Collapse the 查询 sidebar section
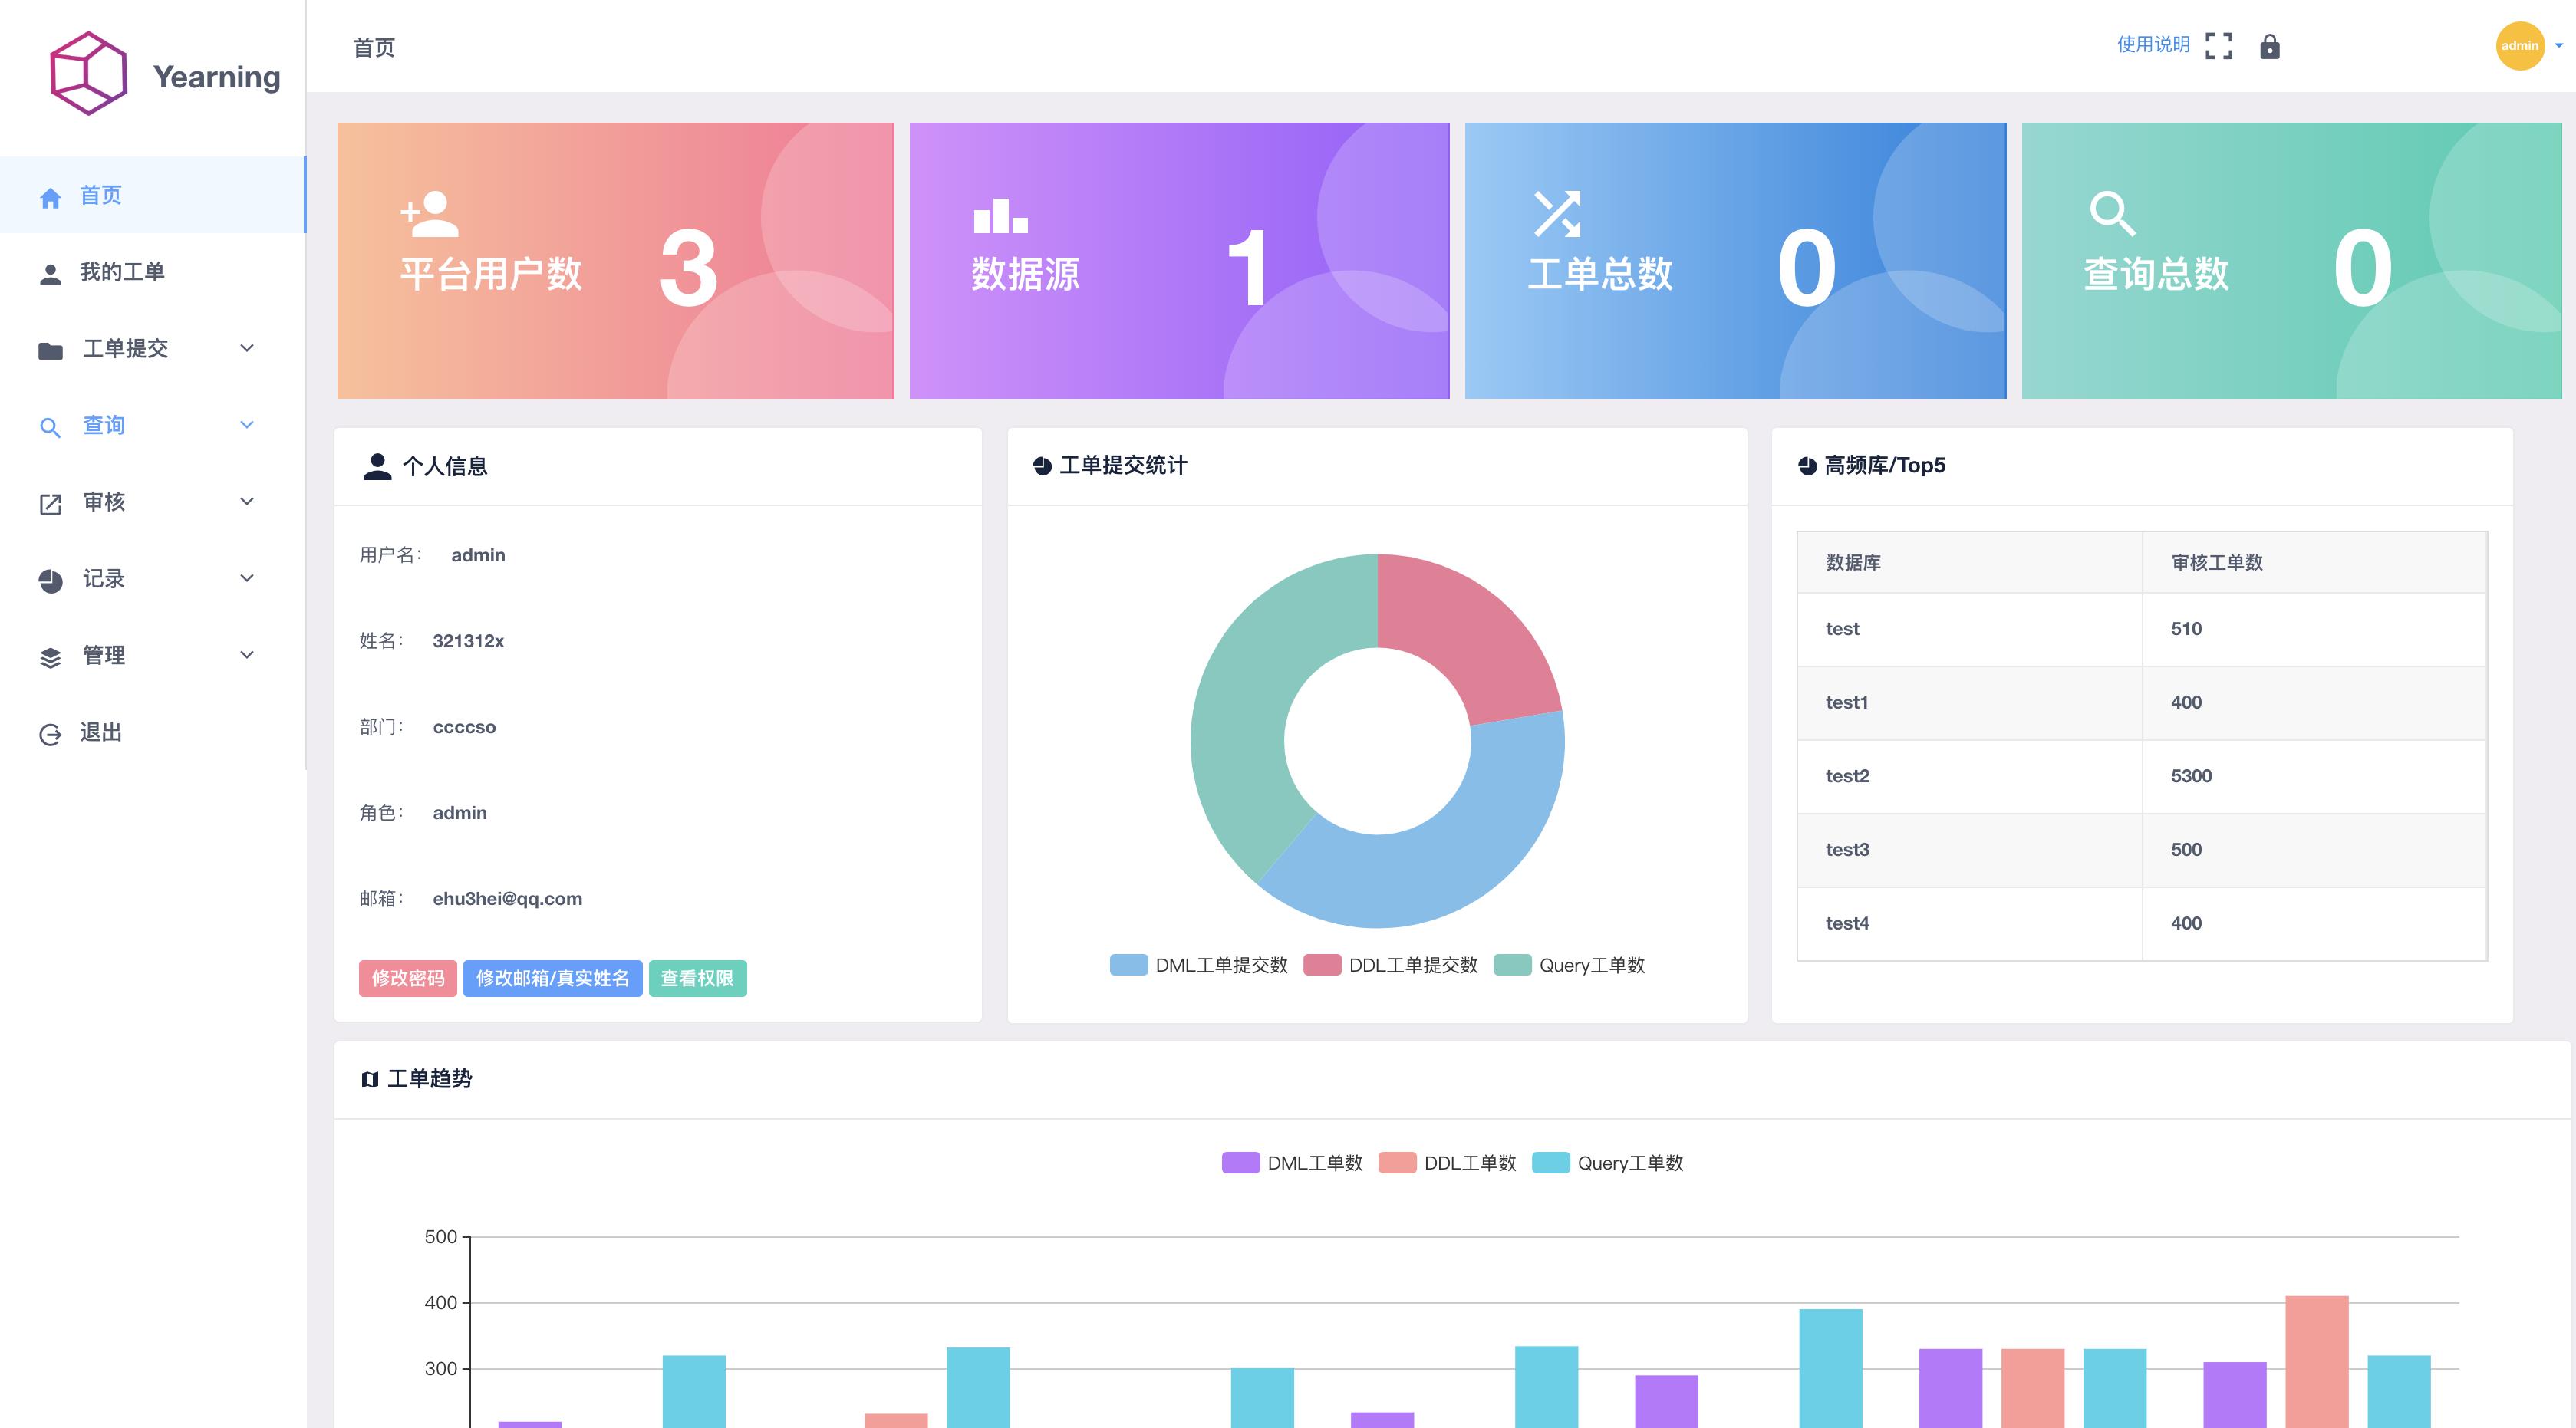 tap(247, 425)
